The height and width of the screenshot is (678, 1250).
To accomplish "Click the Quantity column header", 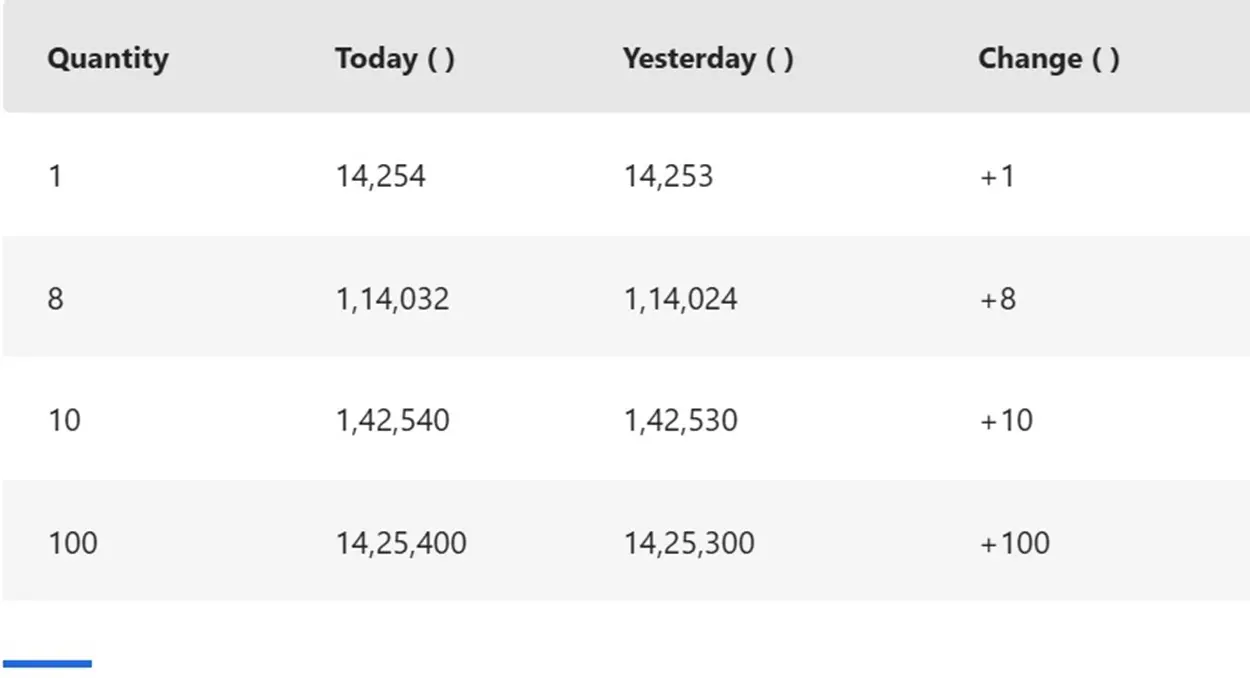I will coord(108,58).
